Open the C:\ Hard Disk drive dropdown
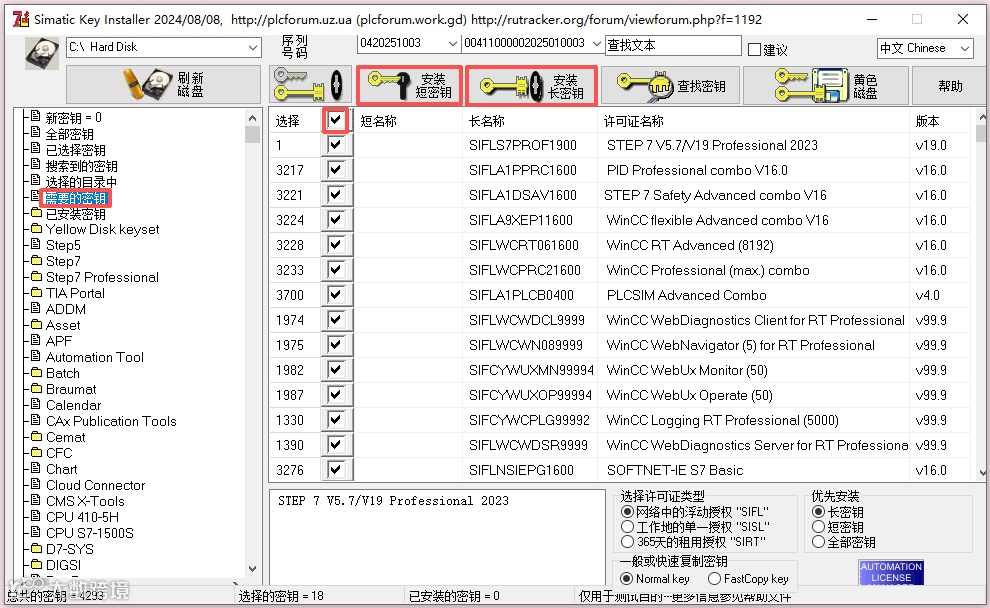Screen dimensions: 990x608 click(x=253, y=47)
